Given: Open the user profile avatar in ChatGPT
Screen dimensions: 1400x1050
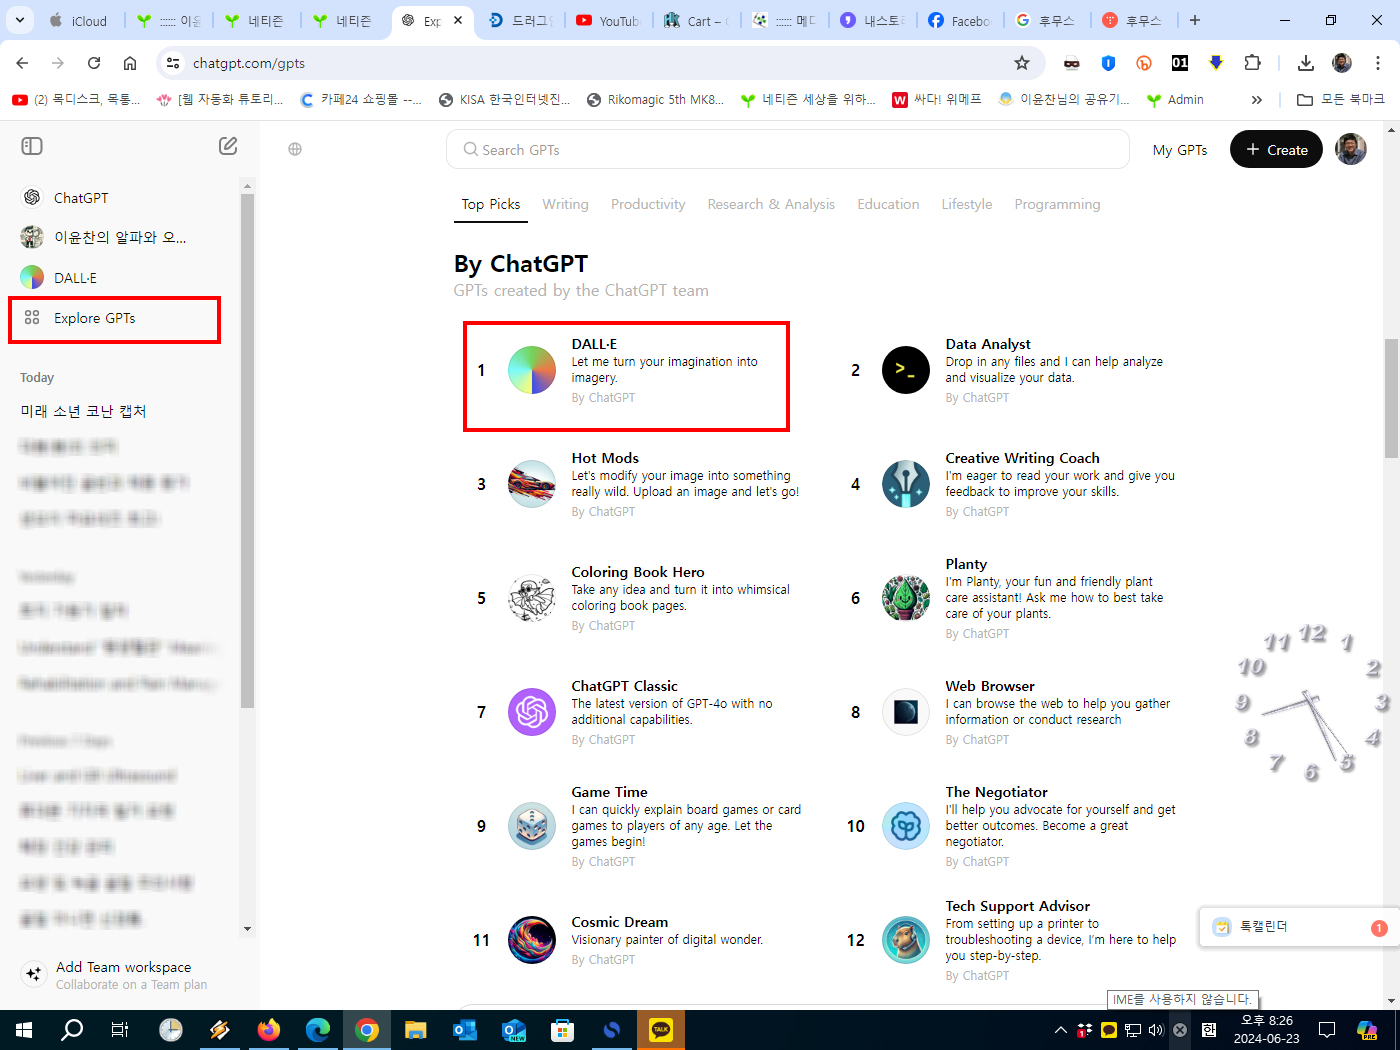Looking at the screenshot, I should 1351,149.
